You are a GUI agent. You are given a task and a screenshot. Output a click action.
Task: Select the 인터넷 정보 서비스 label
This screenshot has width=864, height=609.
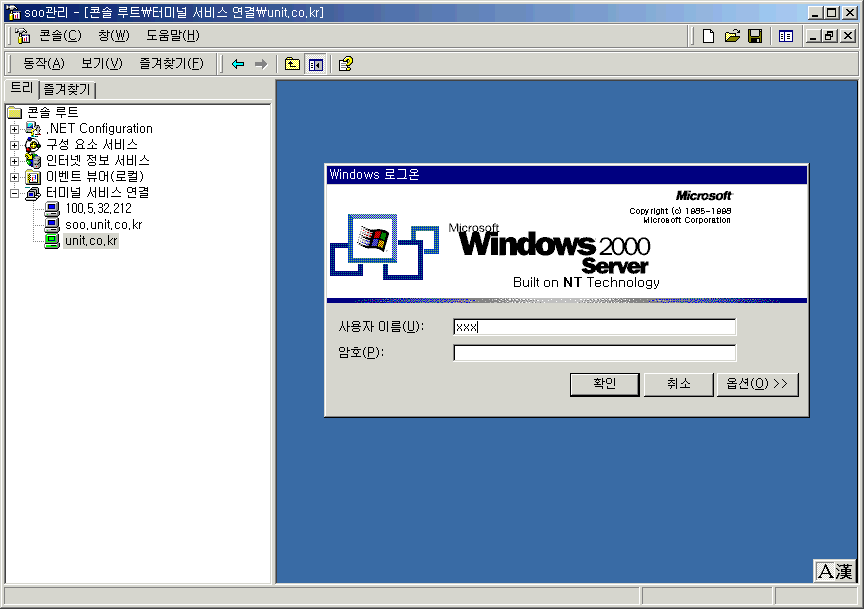click(98, 161)
